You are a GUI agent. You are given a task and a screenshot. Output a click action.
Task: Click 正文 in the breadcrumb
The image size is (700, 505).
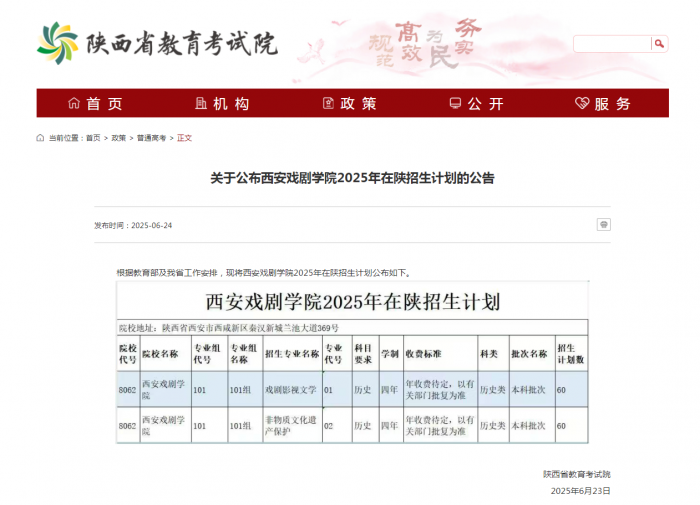pos(184,138)
